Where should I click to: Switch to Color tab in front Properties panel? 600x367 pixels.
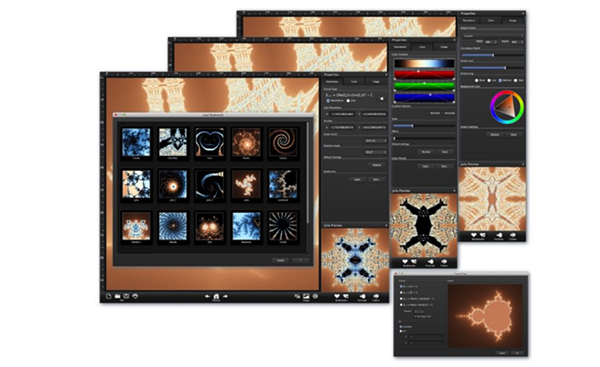(354, 82)
